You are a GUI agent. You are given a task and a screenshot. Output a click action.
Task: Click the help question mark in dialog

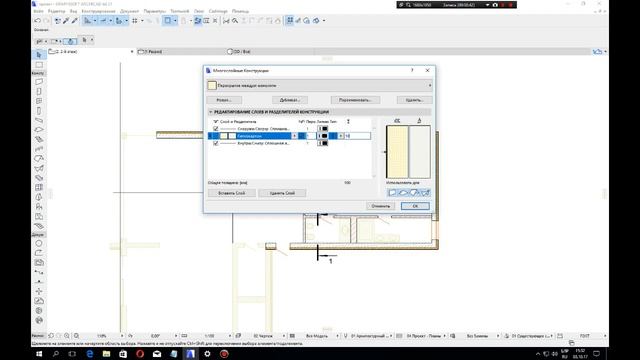[412, 71]
